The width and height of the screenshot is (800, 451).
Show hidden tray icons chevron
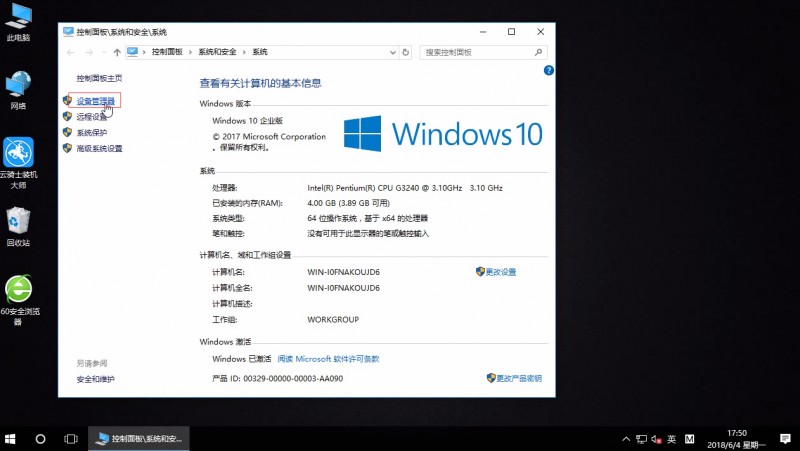point(626,439)
